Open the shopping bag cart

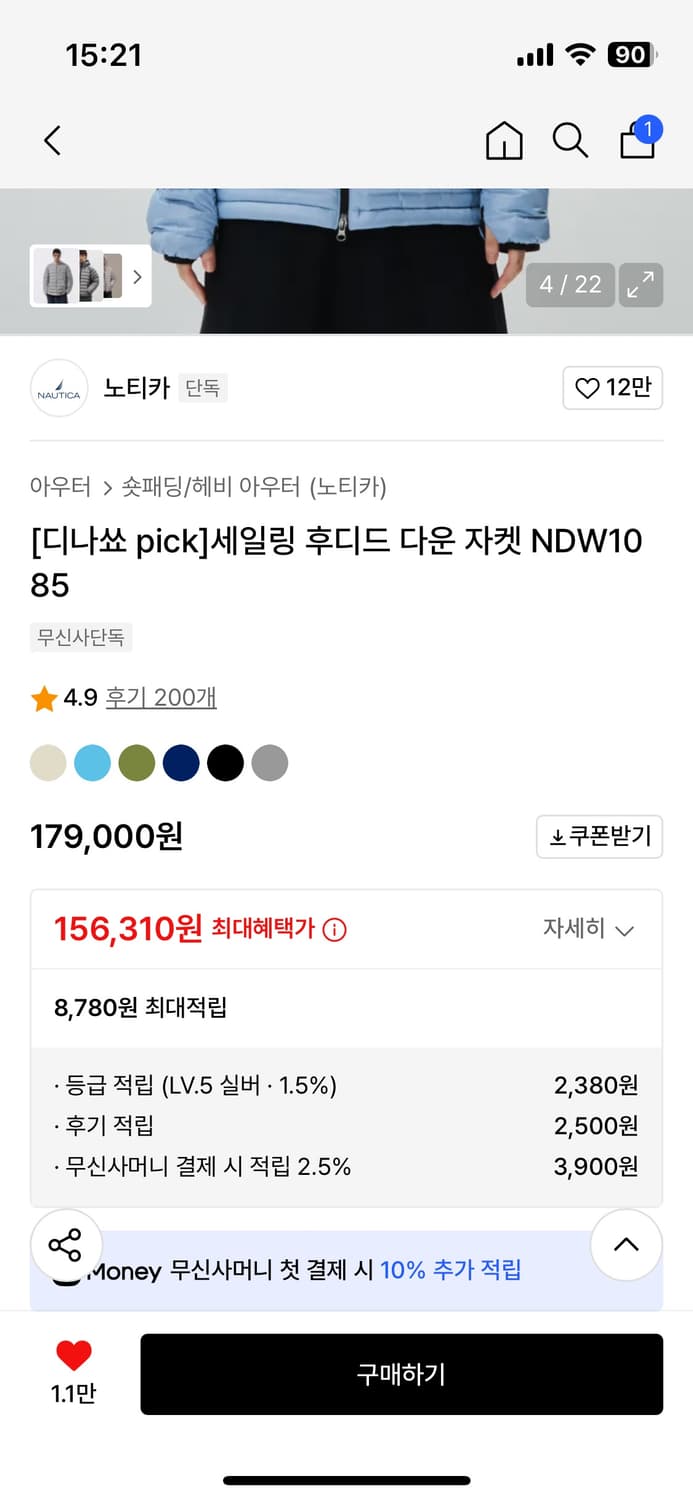[x=638, y=140]
